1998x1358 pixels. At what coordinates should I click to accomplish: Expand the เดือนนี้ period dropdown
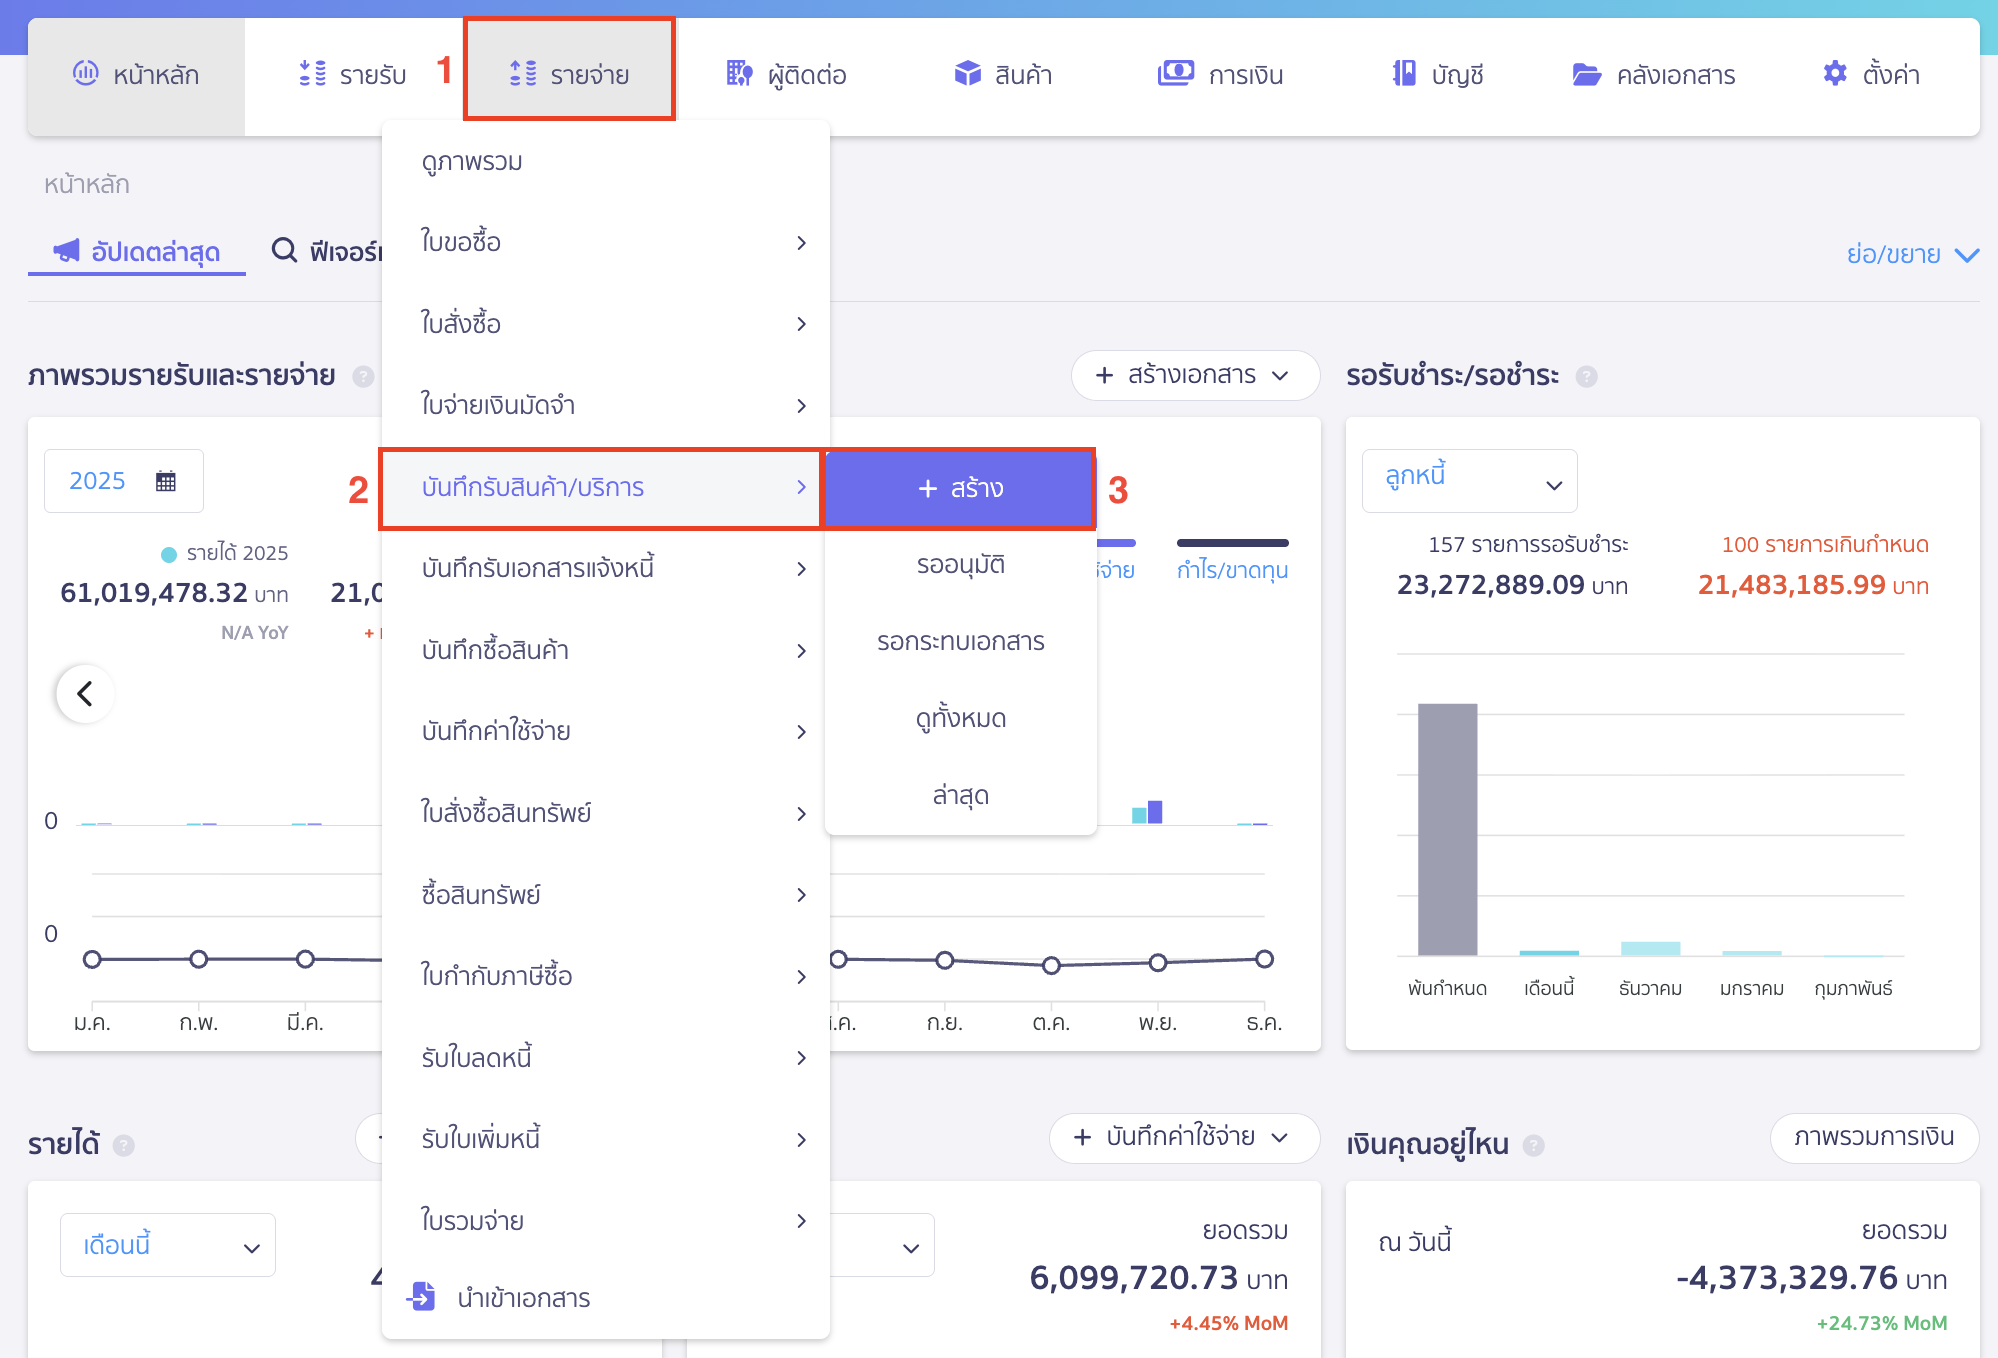click(x=168, y=1245)
